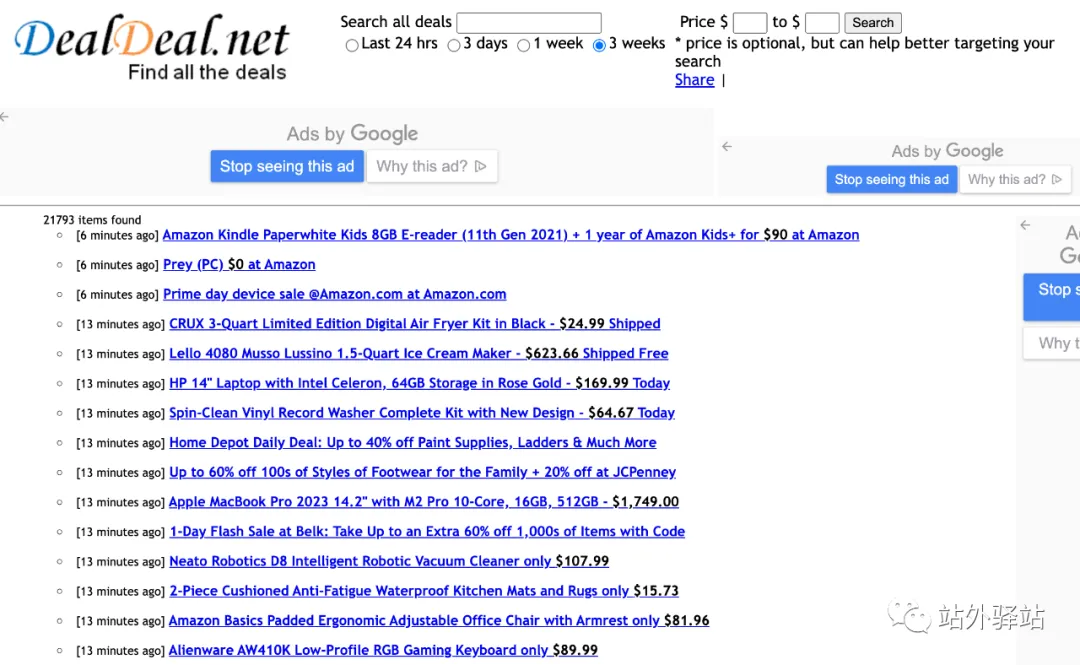This screenshot has width=1080, height=665.
Task: Open the Amazon Kindle Paperwhite Kids deal
Action: (511, 235)
